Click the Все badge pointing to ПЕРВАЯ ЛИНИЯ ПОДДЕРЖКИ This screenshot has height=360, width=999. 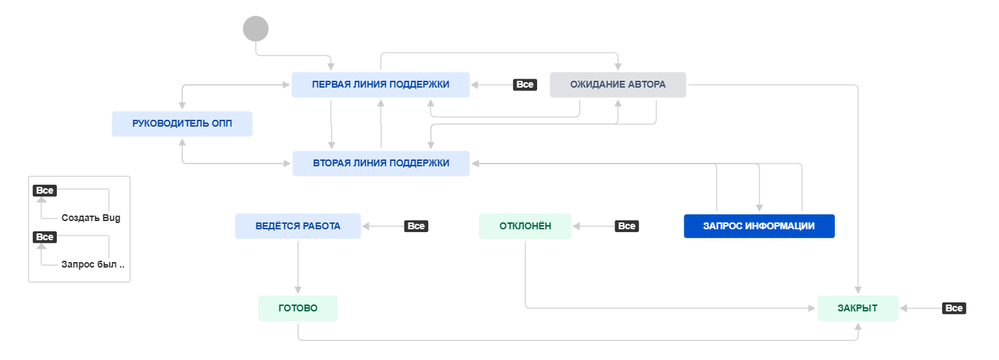[524, 85]
